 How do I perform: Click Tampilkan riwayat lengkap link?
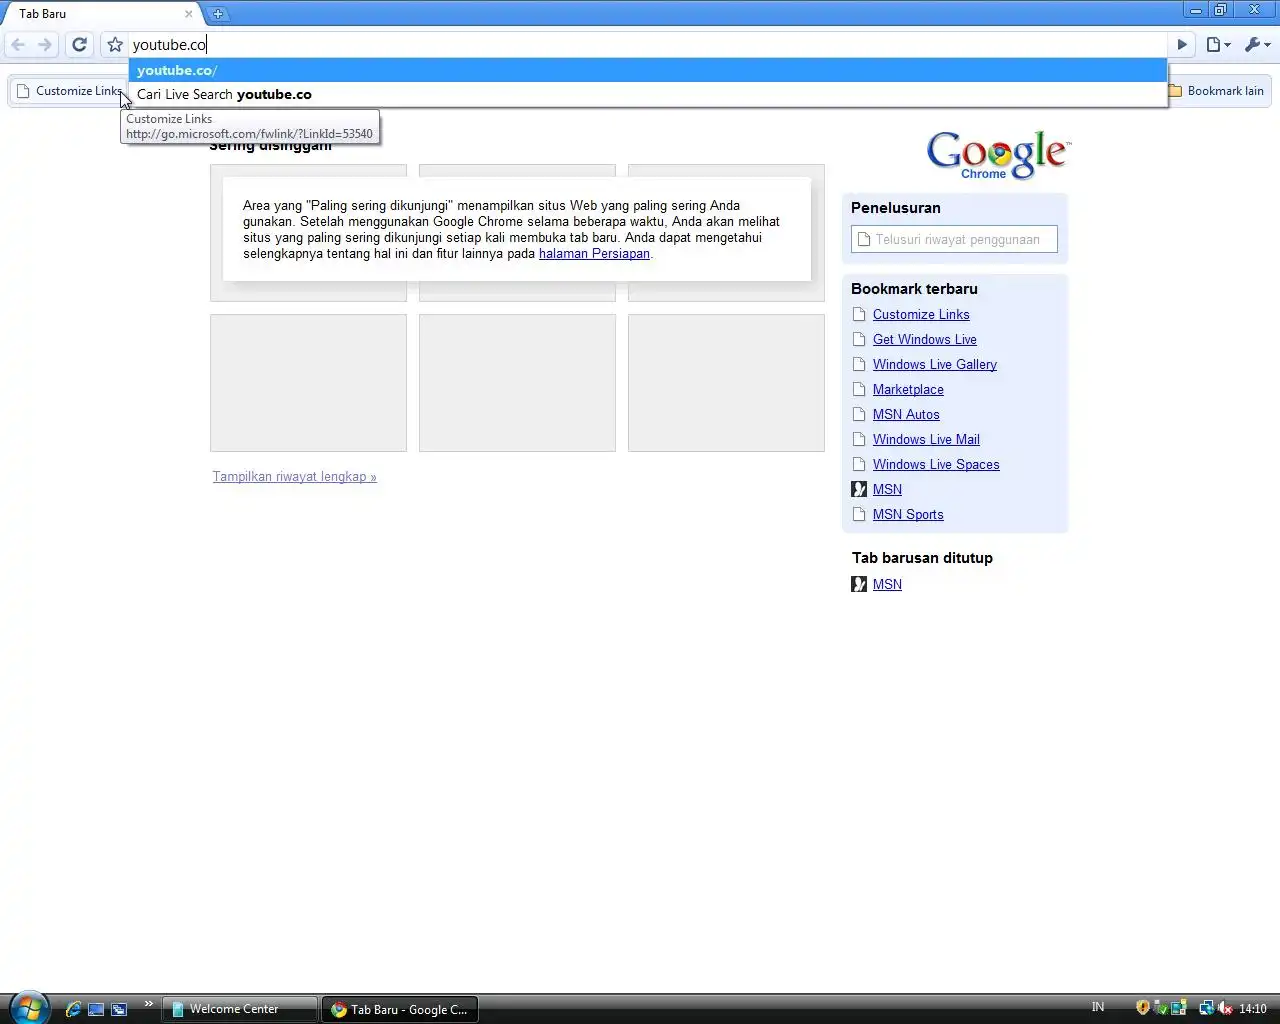294,477
